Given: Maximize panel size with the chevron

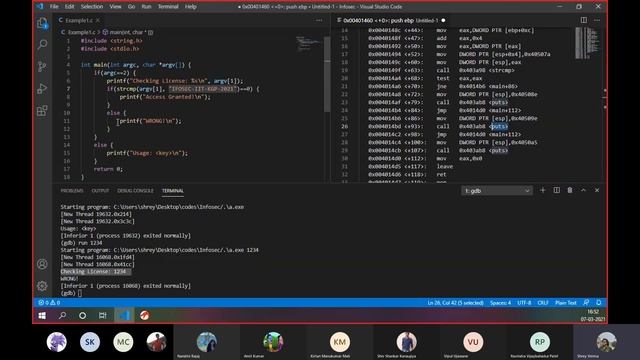Looking at the screenshot, I should (583, 190).
